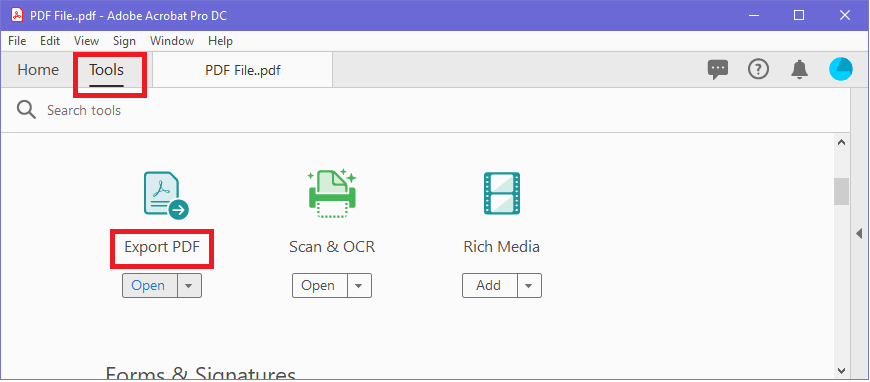Switch to the Home tab
The height and width of the screenshot is (382, 870).
38,70
